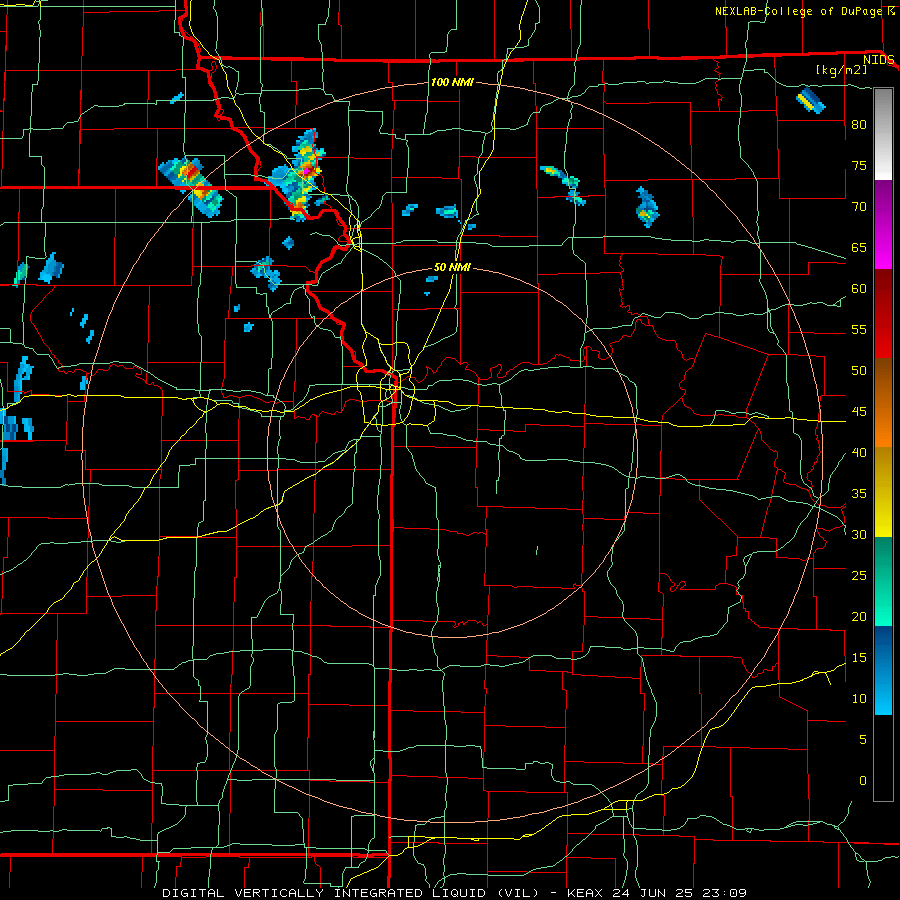The height and width of the screenshot is (900, 900).
Task: Click the KEAX station identifier in the caption
Action: [586, 893]
